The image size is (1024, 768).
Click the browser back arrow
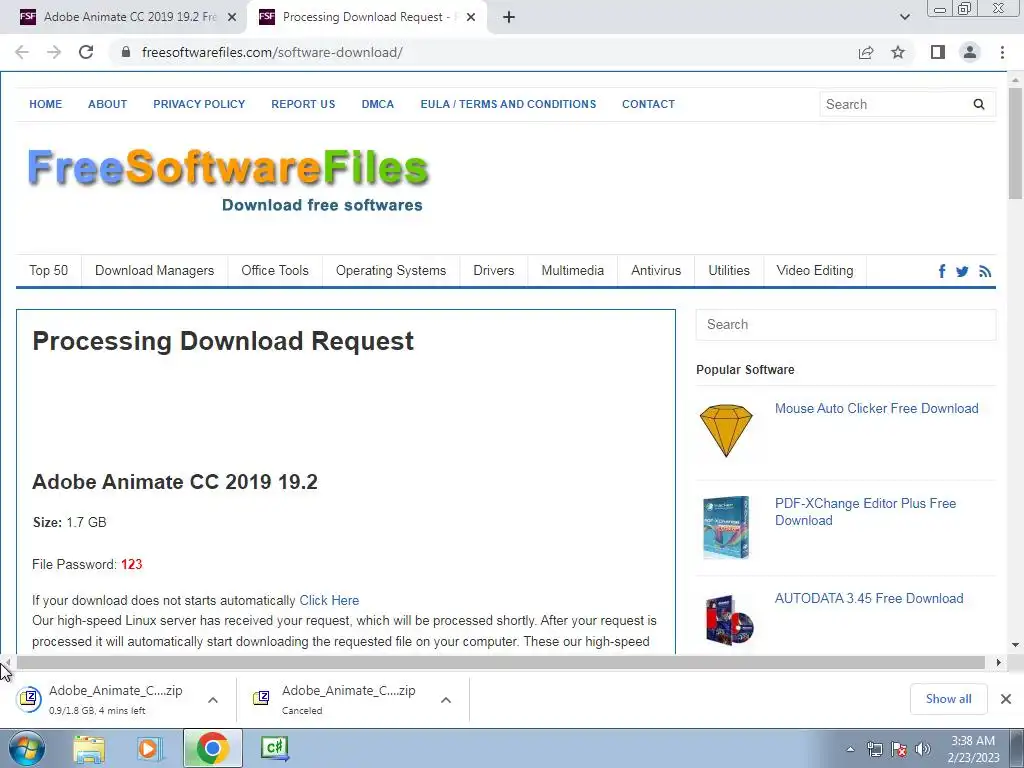[22, 52]
